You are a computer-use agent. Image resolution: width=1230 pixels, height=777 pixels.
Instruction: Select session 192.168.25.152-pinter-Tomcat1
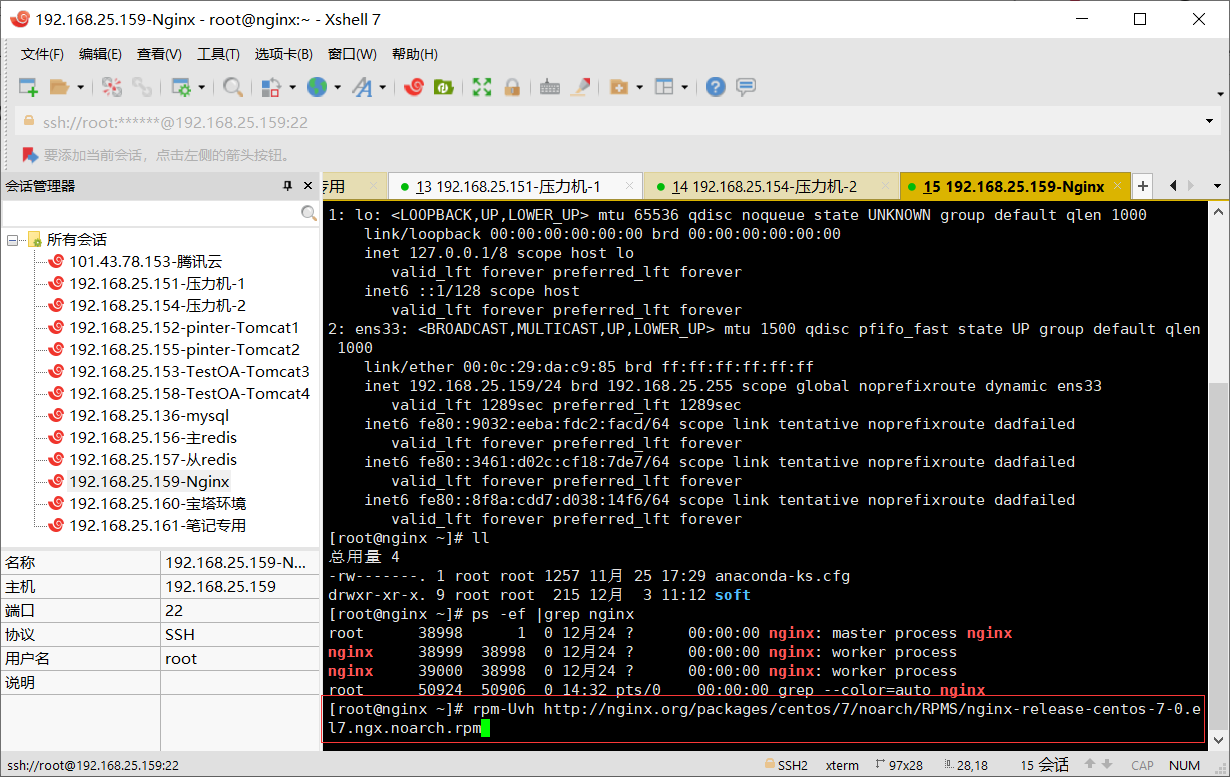184,328
